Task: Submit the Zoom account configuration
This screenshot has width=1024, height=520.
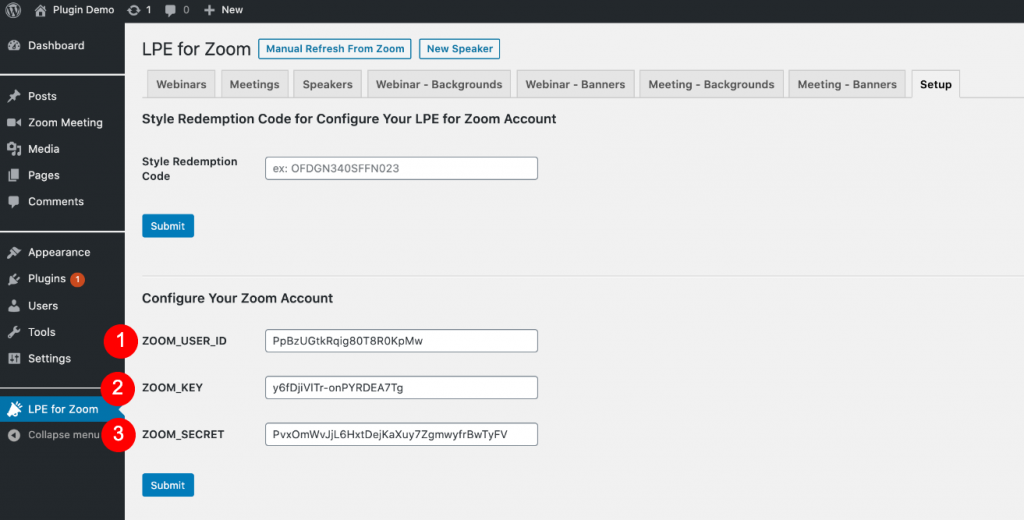Action: click(168, 485)
